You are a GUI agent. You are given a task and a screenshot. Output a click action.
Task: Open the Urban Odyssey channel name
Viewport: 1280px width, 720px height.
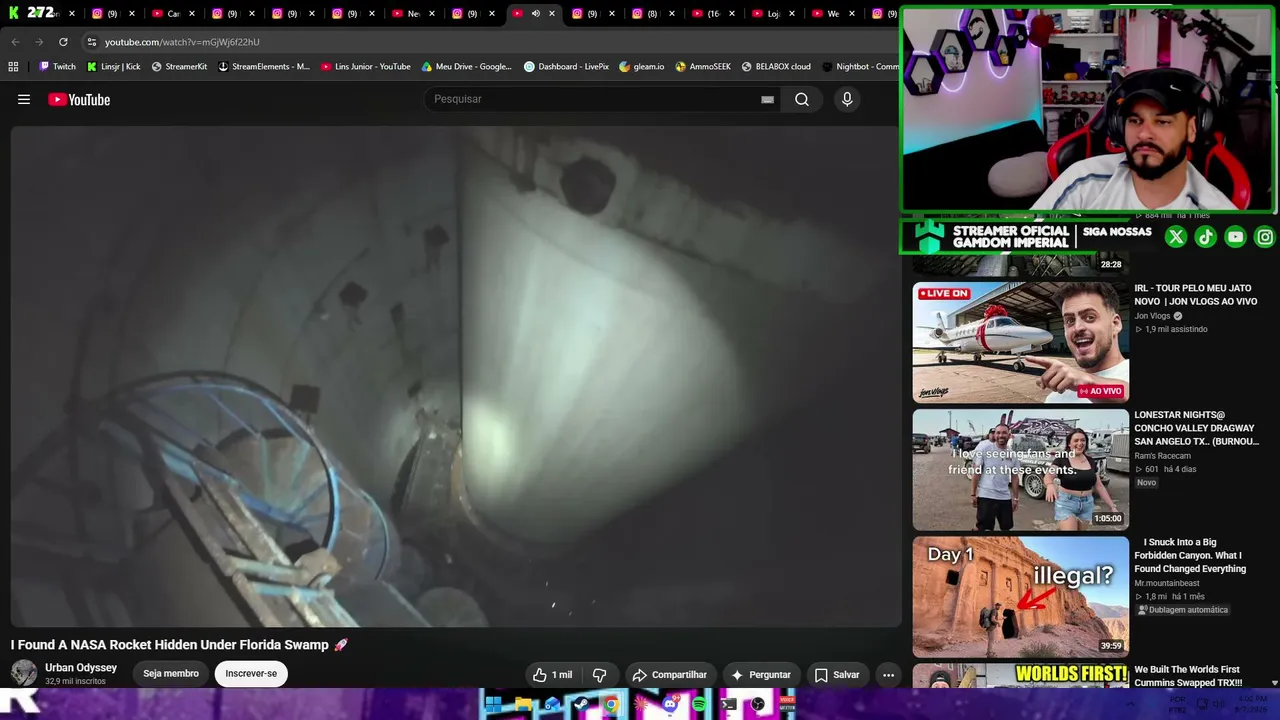[x=81, y=667]
